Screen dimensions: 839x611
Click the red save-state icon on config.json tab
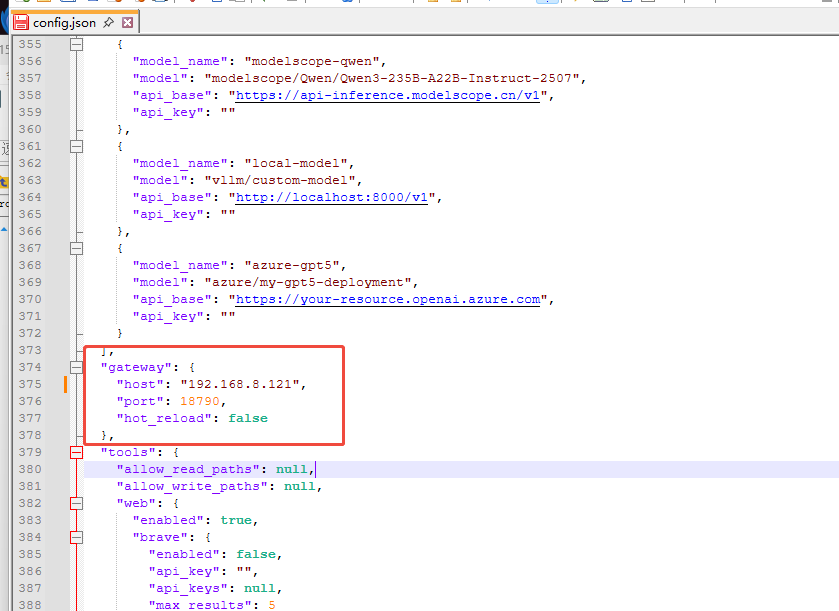21,21
